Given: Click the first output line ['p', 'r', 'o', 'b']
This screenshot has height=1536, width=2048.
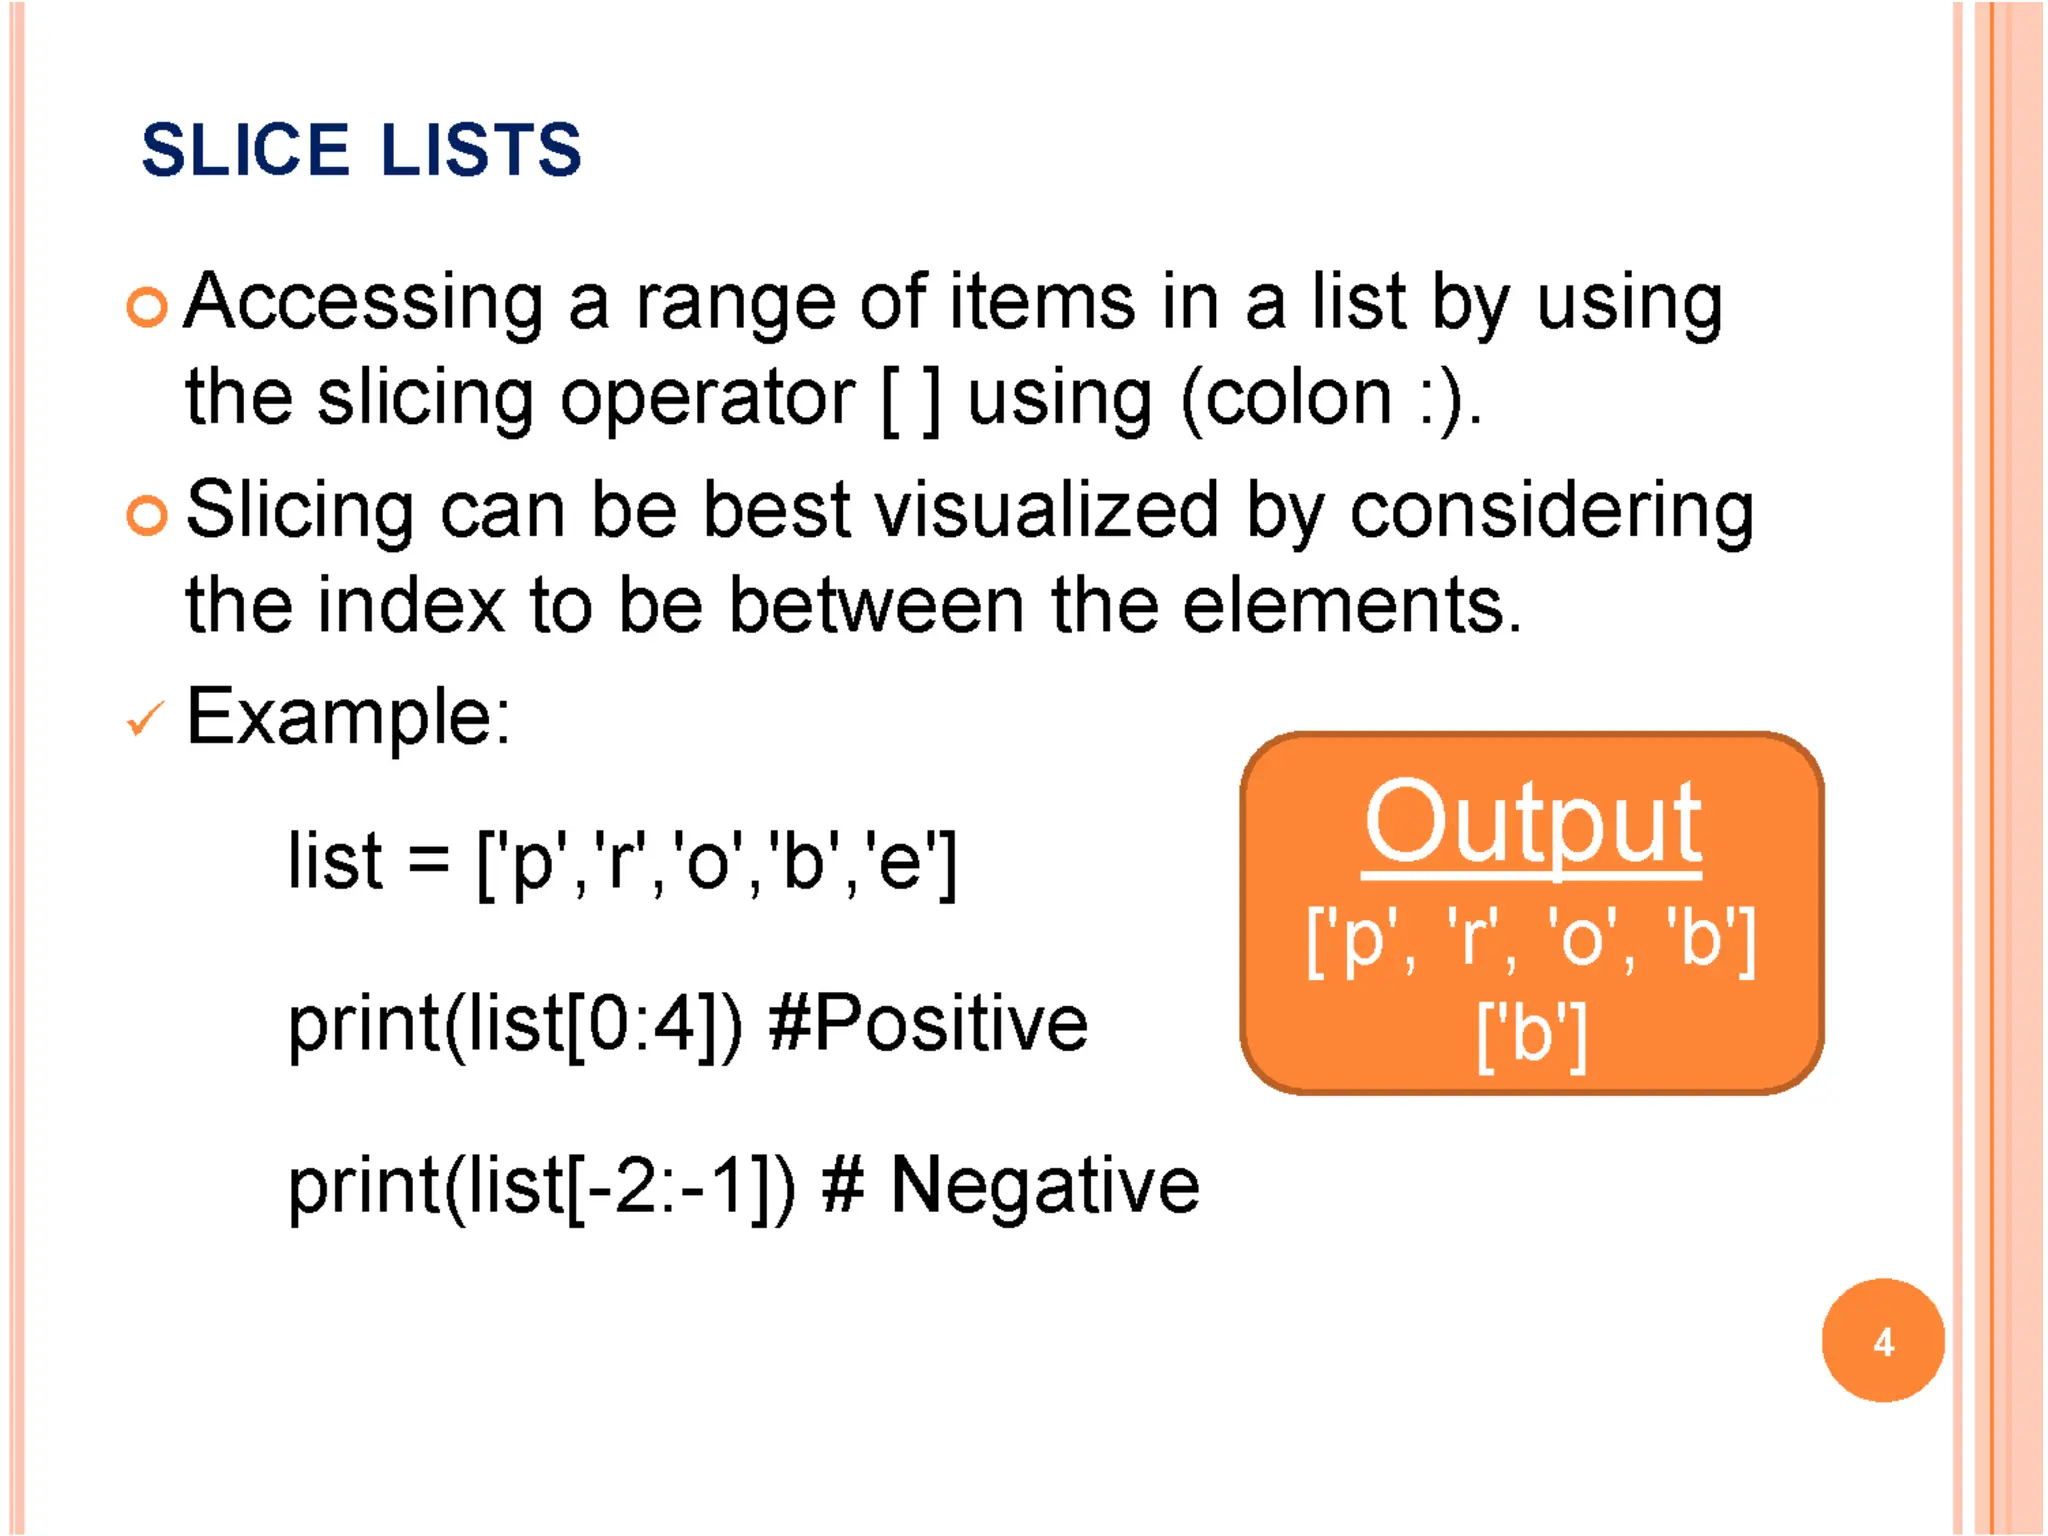Looking at the screenshot, I should click(x=1532, y=940).
